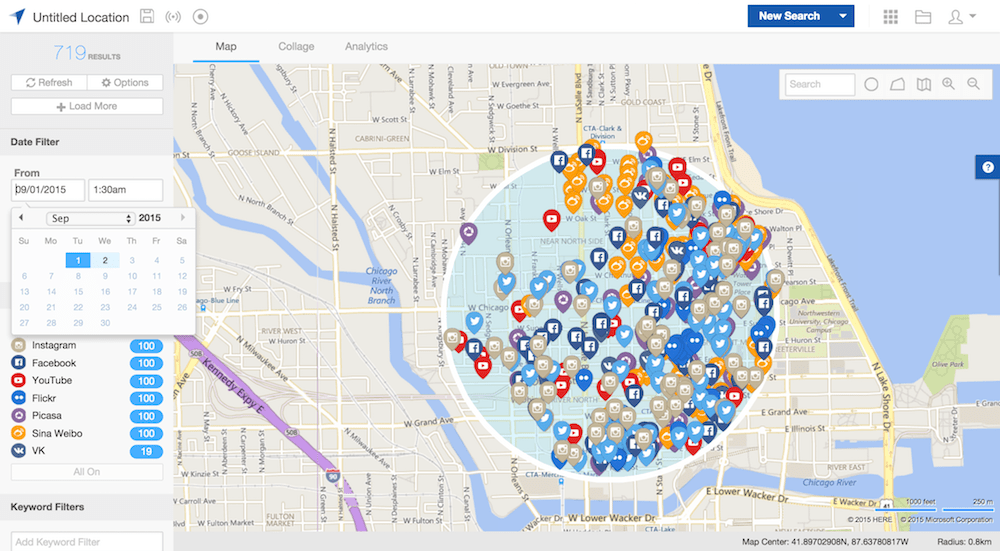This screenshot has width=1000, height=551.
Task: Click the All On button
Action: (x=87, y=472)
